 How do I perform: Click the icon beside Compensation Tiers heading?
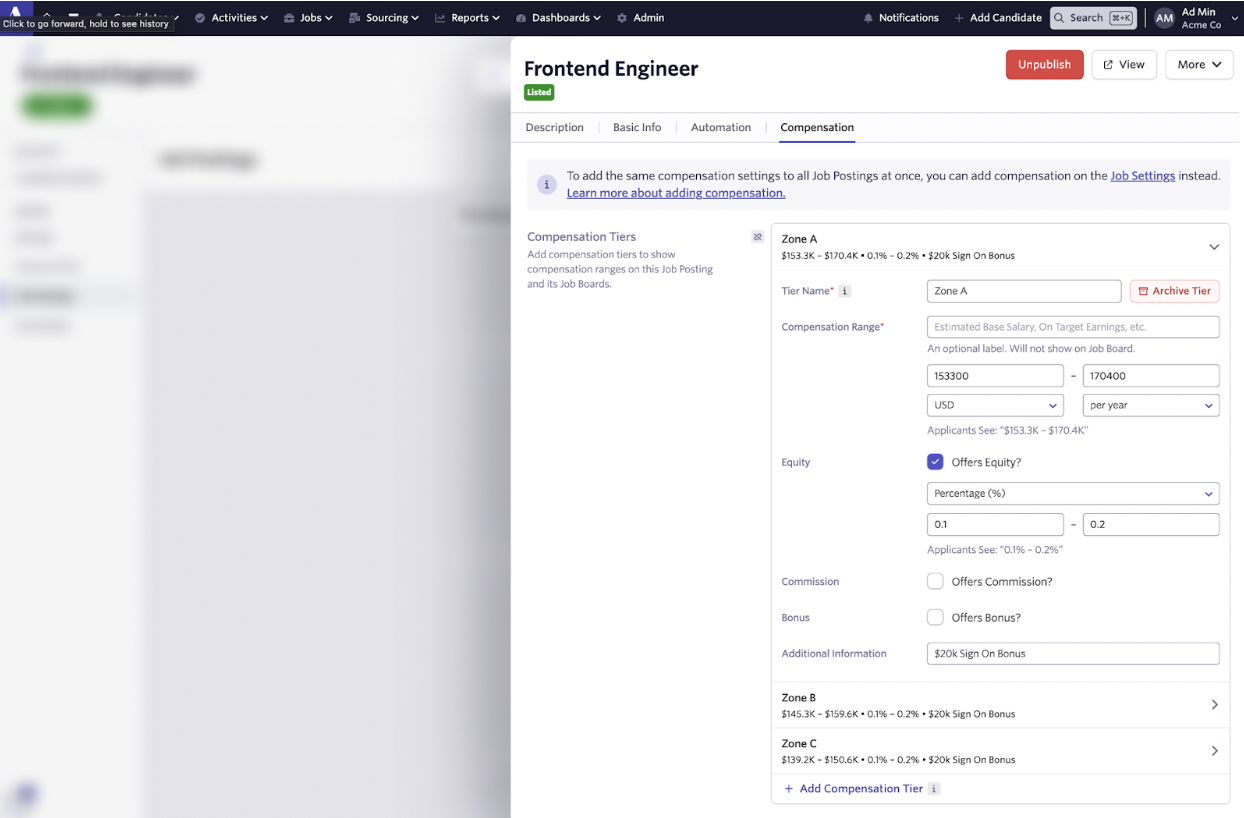pos(757,237)
